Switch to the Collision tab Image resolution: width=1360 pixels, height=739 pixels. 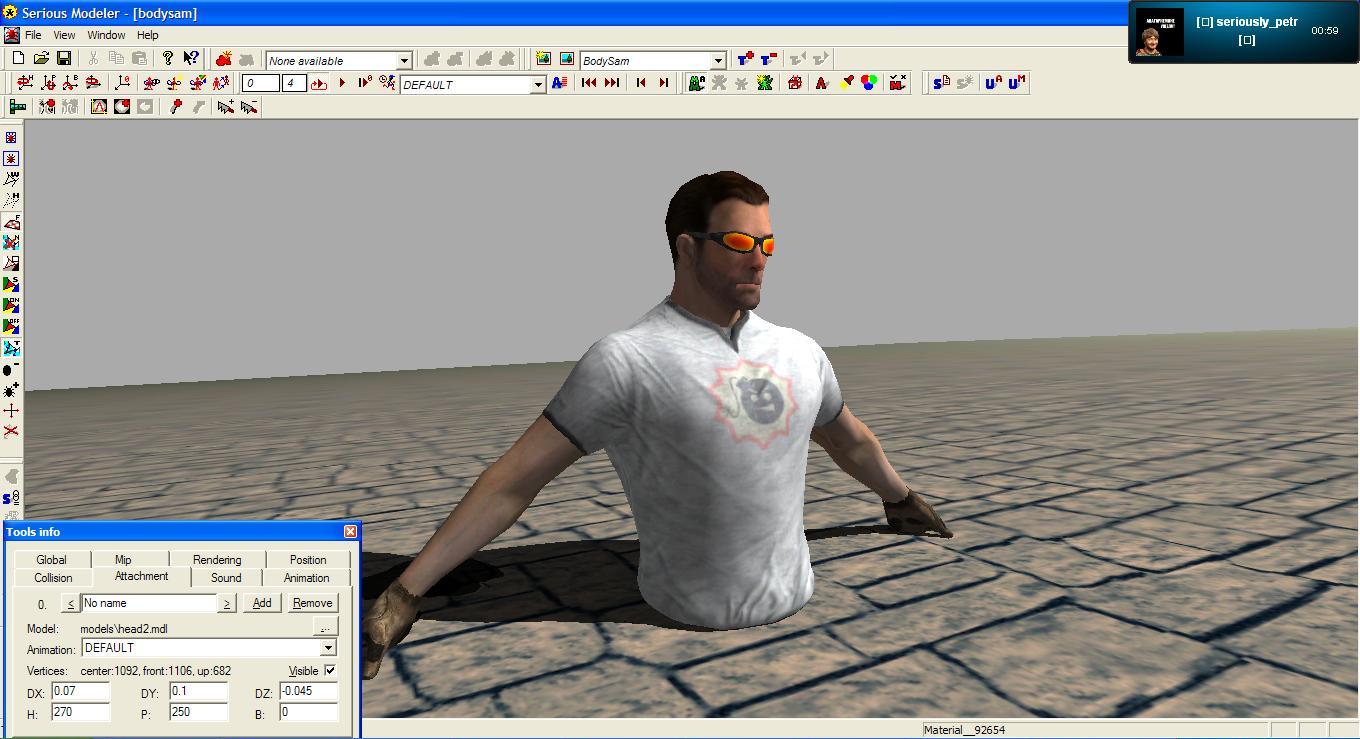(x=53, y=577)
